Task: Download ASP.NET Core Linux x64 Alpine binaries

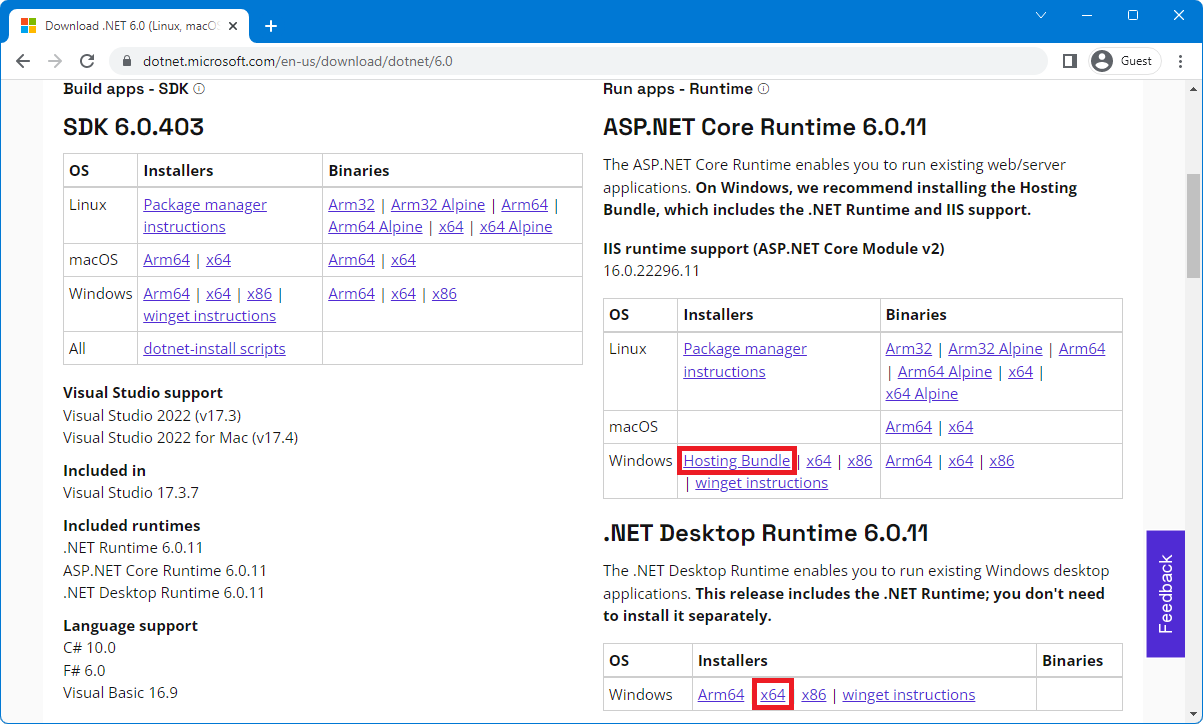Action: point(921,393)
